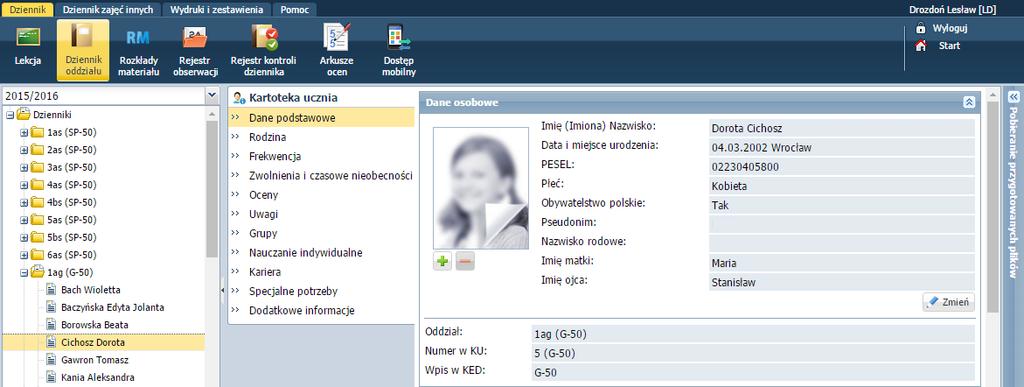Expand the 4as (SP-50) node
Image resolution: width=1024 pixels, height=387 pixels.
tap(24, 185)
